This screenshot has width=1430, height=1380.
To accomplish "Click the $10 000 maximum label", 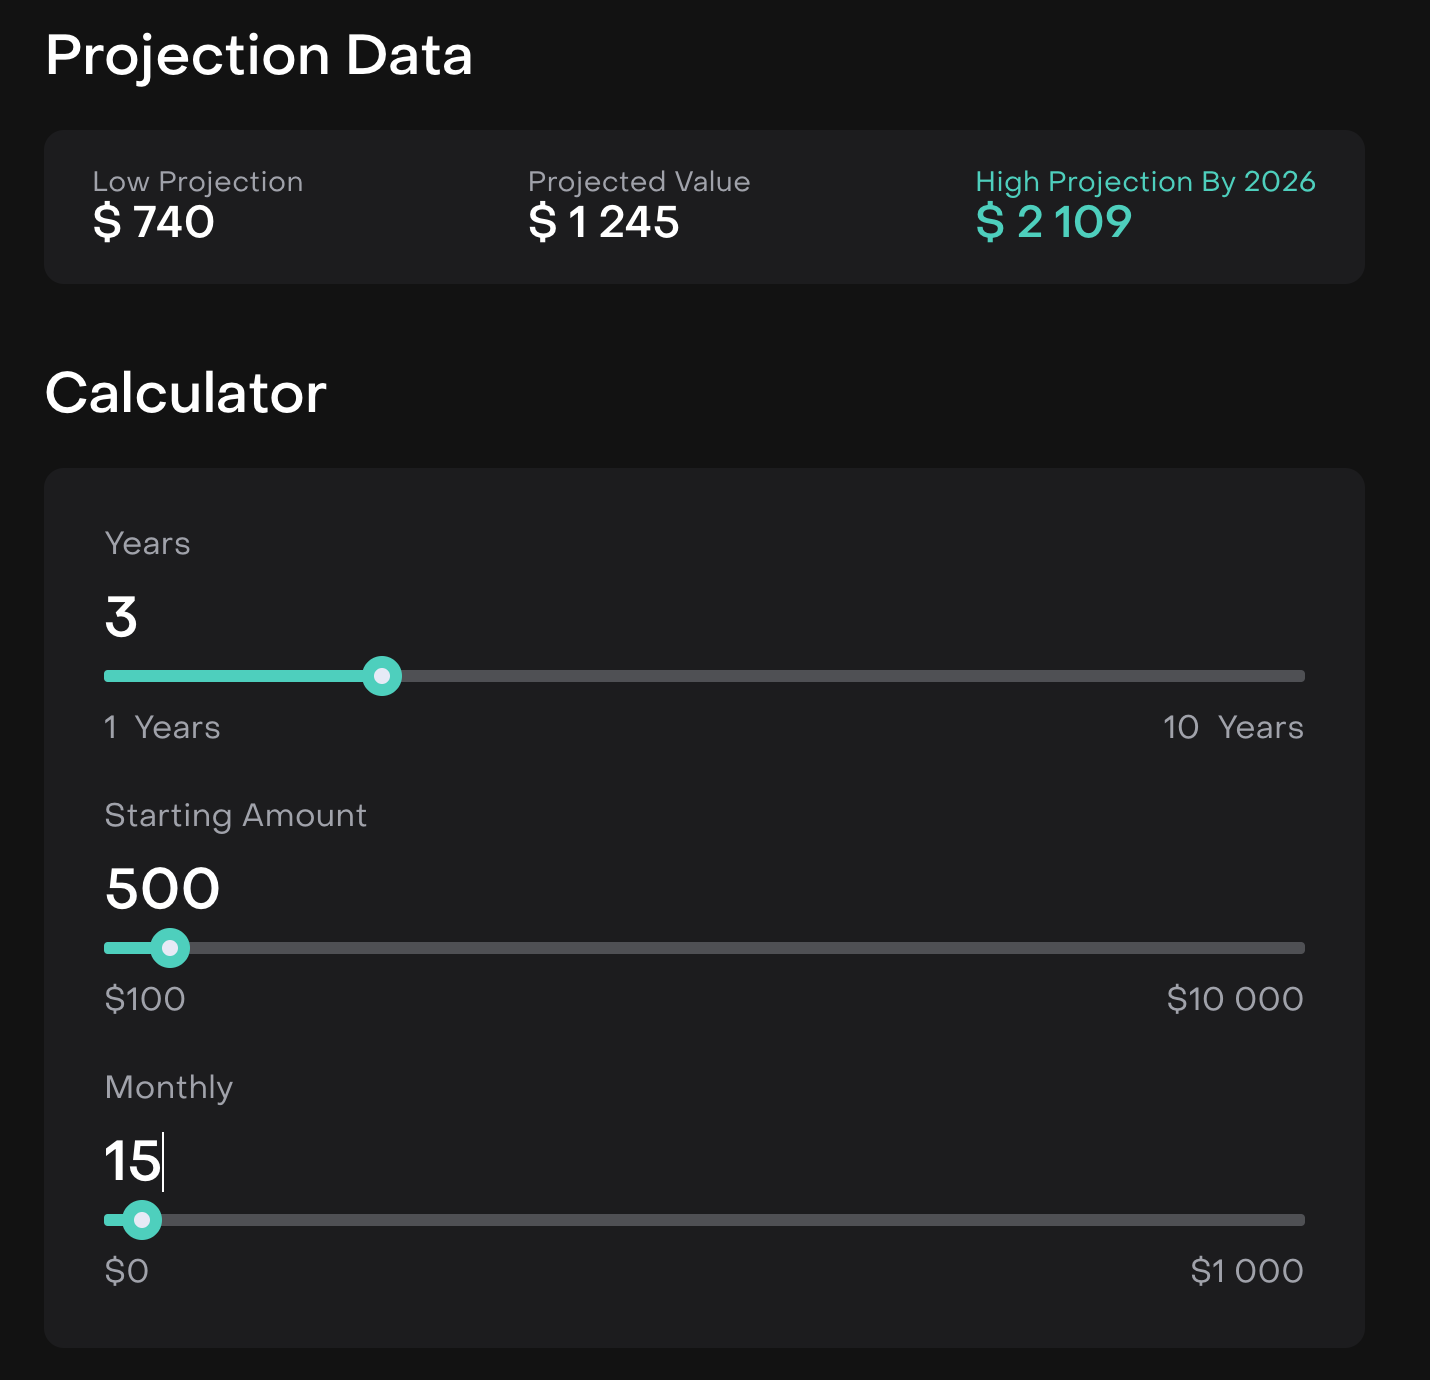I will point(1235,999).
